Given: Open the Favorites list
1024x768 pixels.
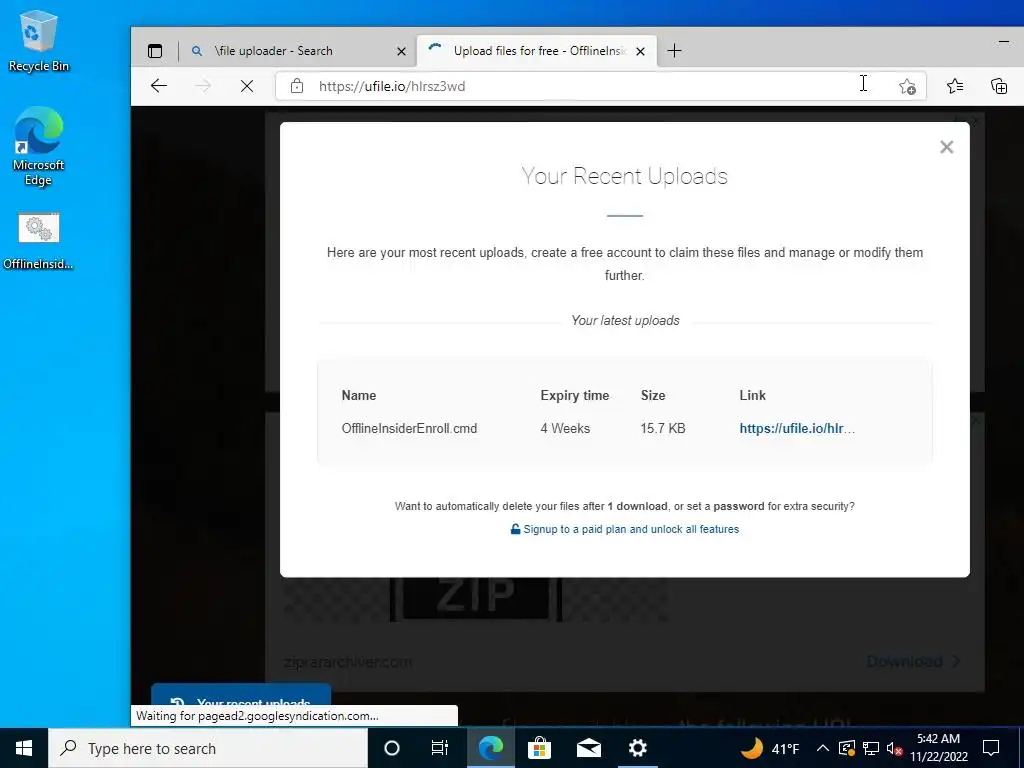Looking at the screenshot, I should tap(954, 86).
